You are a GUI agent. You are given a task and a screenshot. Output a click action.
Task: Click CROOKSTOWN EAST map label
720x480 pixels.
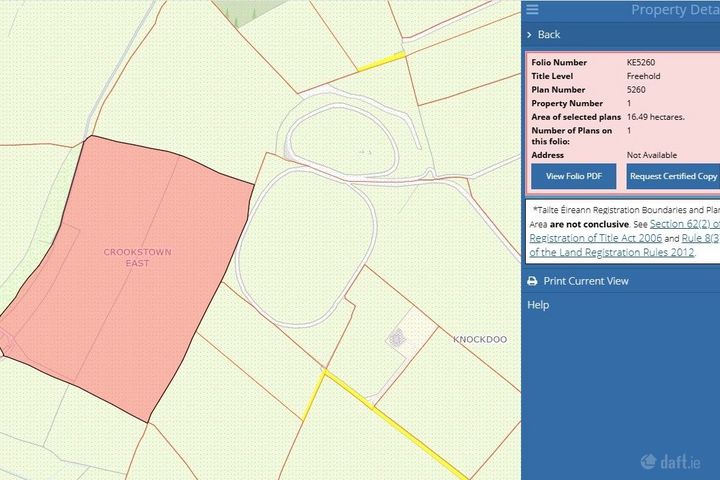(137, 257)
